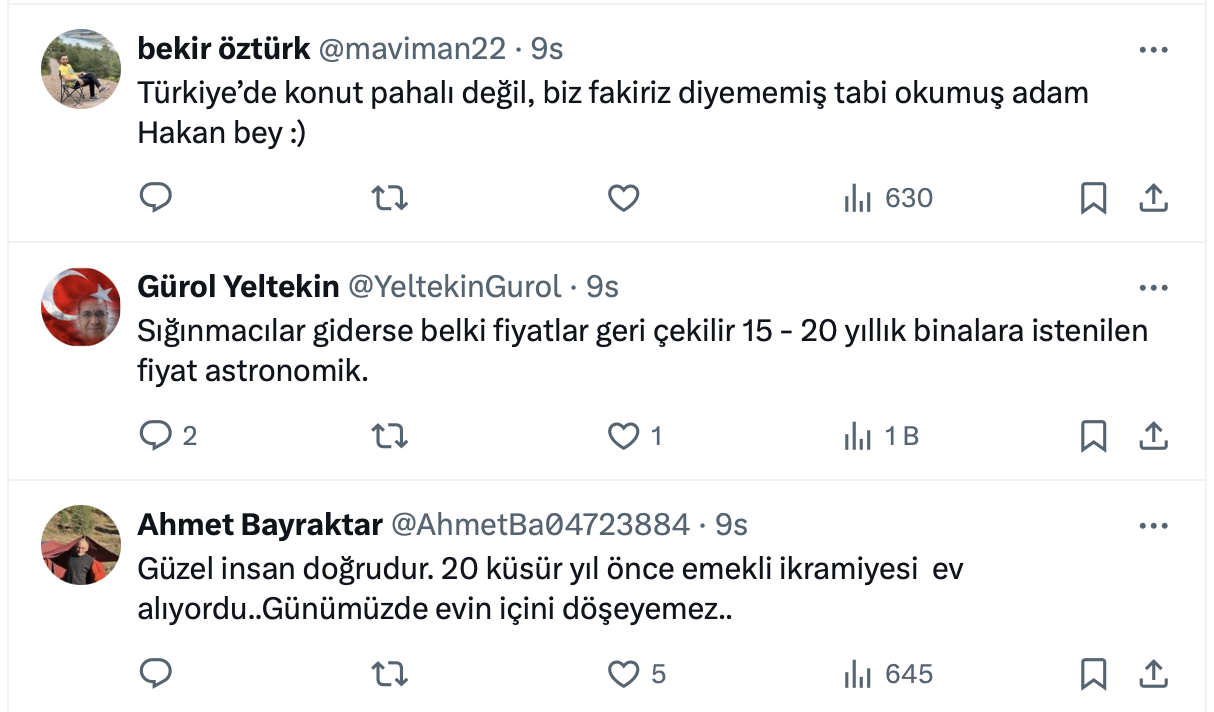Bookmark Ahmet Bayraktar's tweet
Image resolution: width=1214 pixels, height=712 pixels.
click(x=1093, y=674)
